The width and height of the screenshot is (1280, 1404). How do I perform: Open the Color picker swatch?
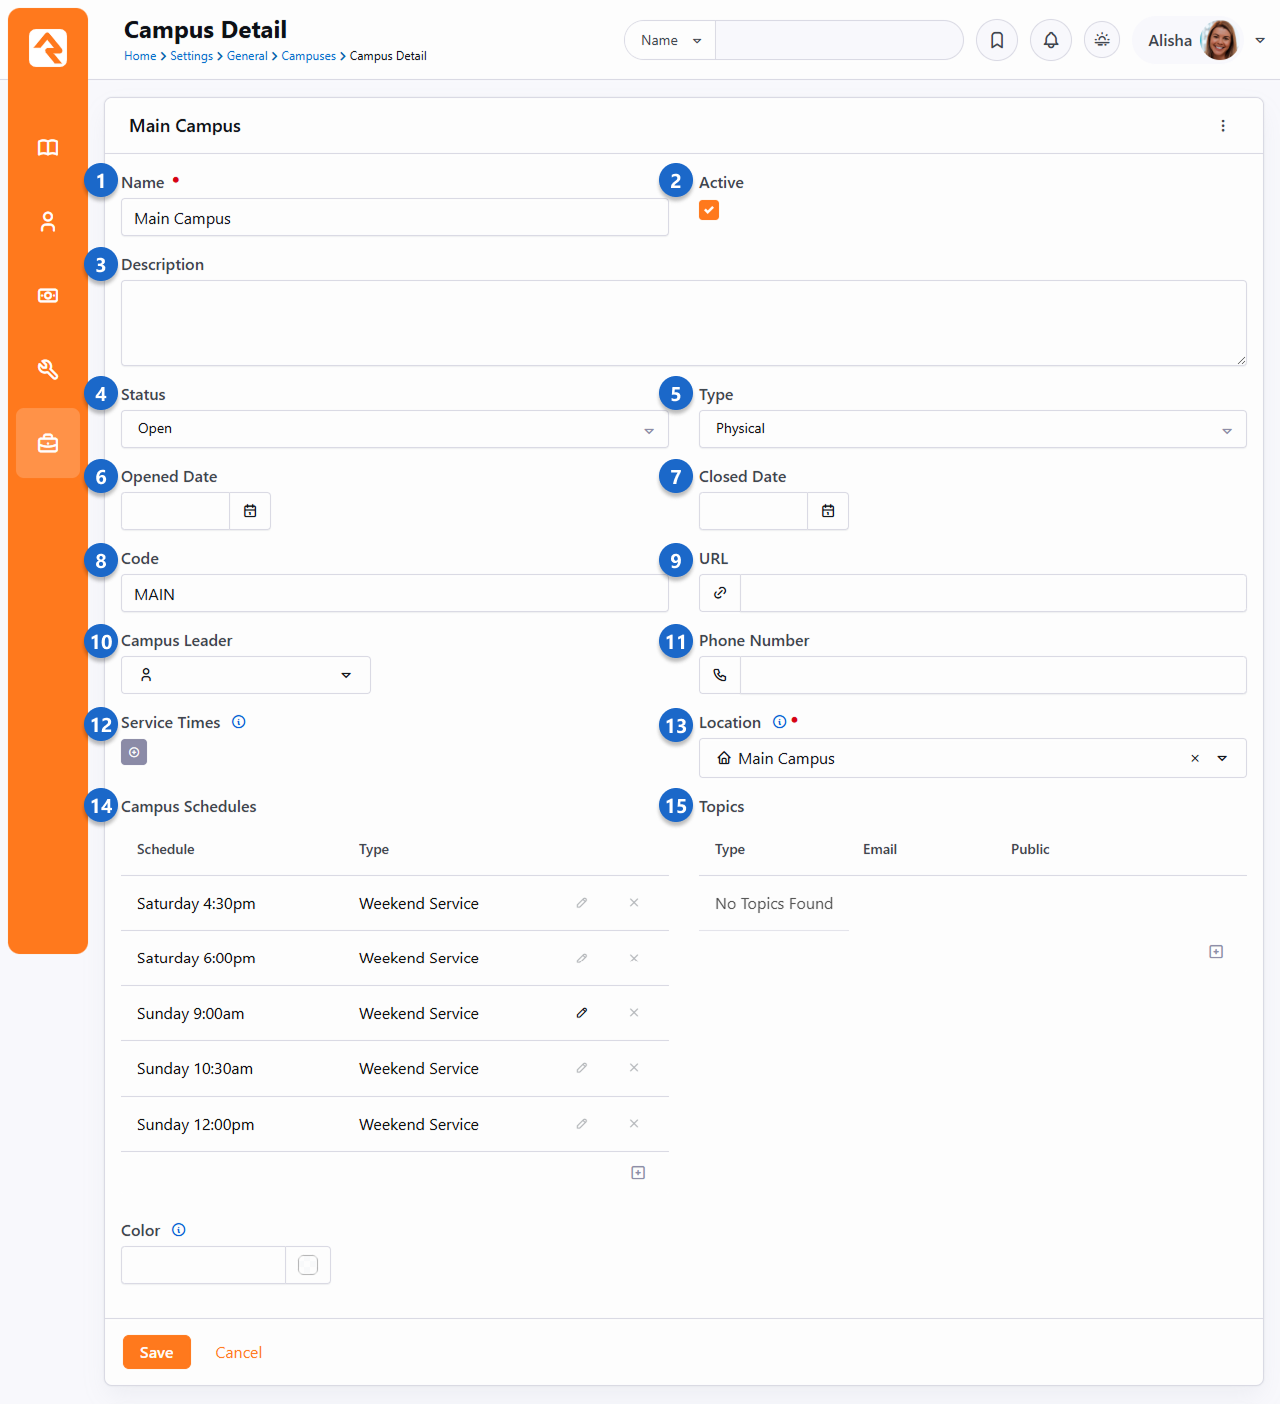pyautogui.click(x=308, y=1265)
